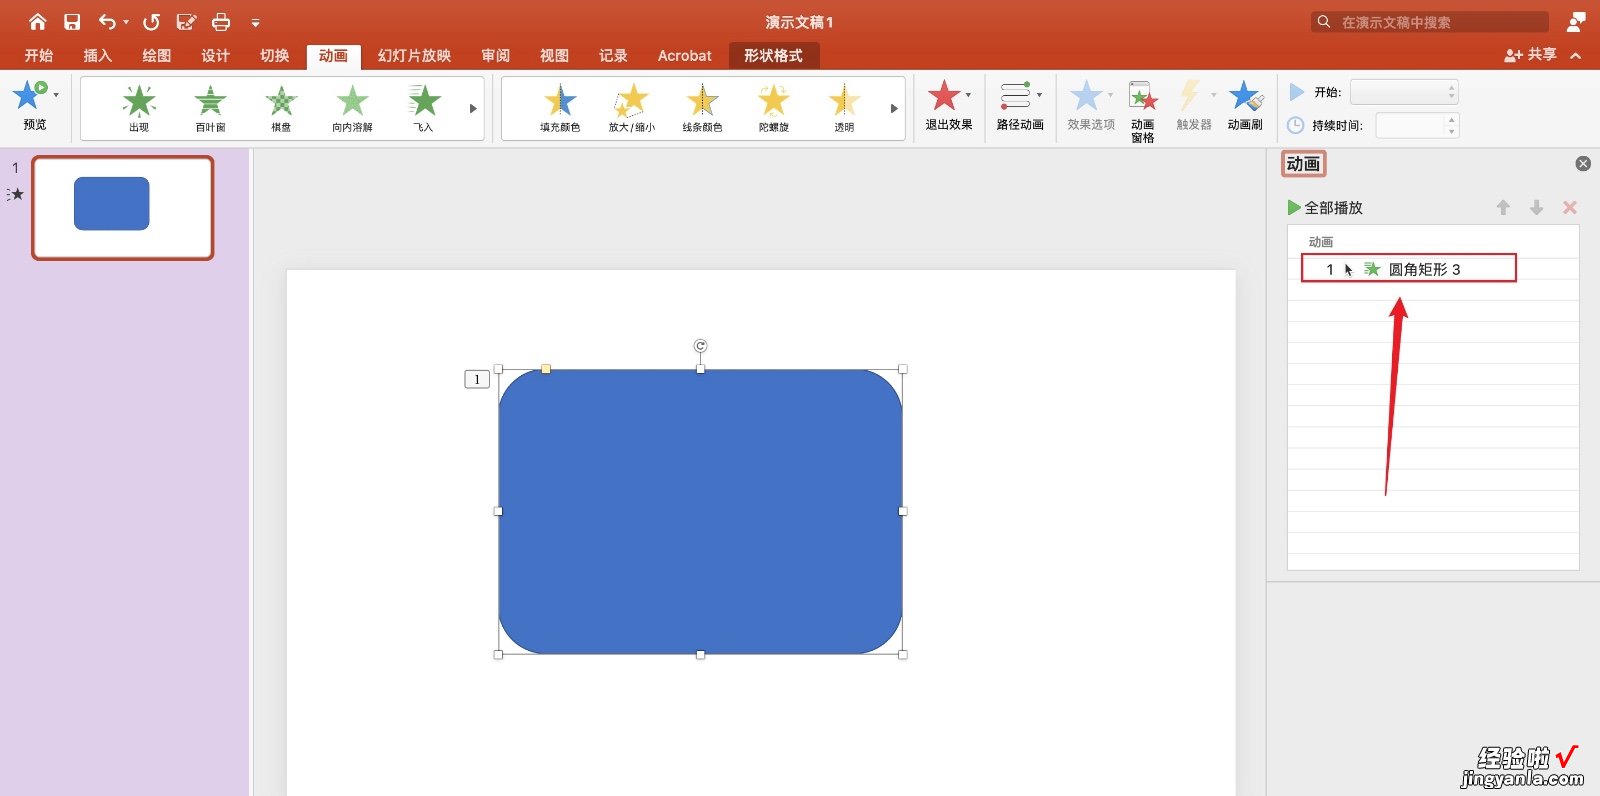
Task: Open the 效果选项 effect options
Action: [1091, 106]
